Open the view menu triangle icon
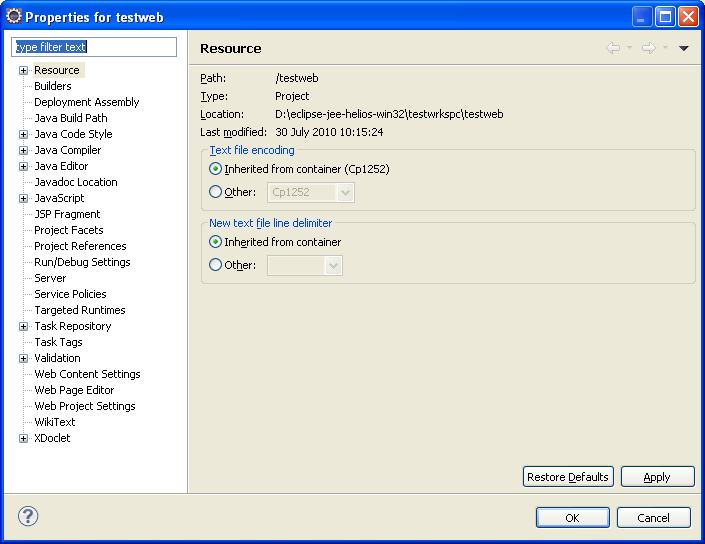Viewport: 705px width, 544px height. 684,48
